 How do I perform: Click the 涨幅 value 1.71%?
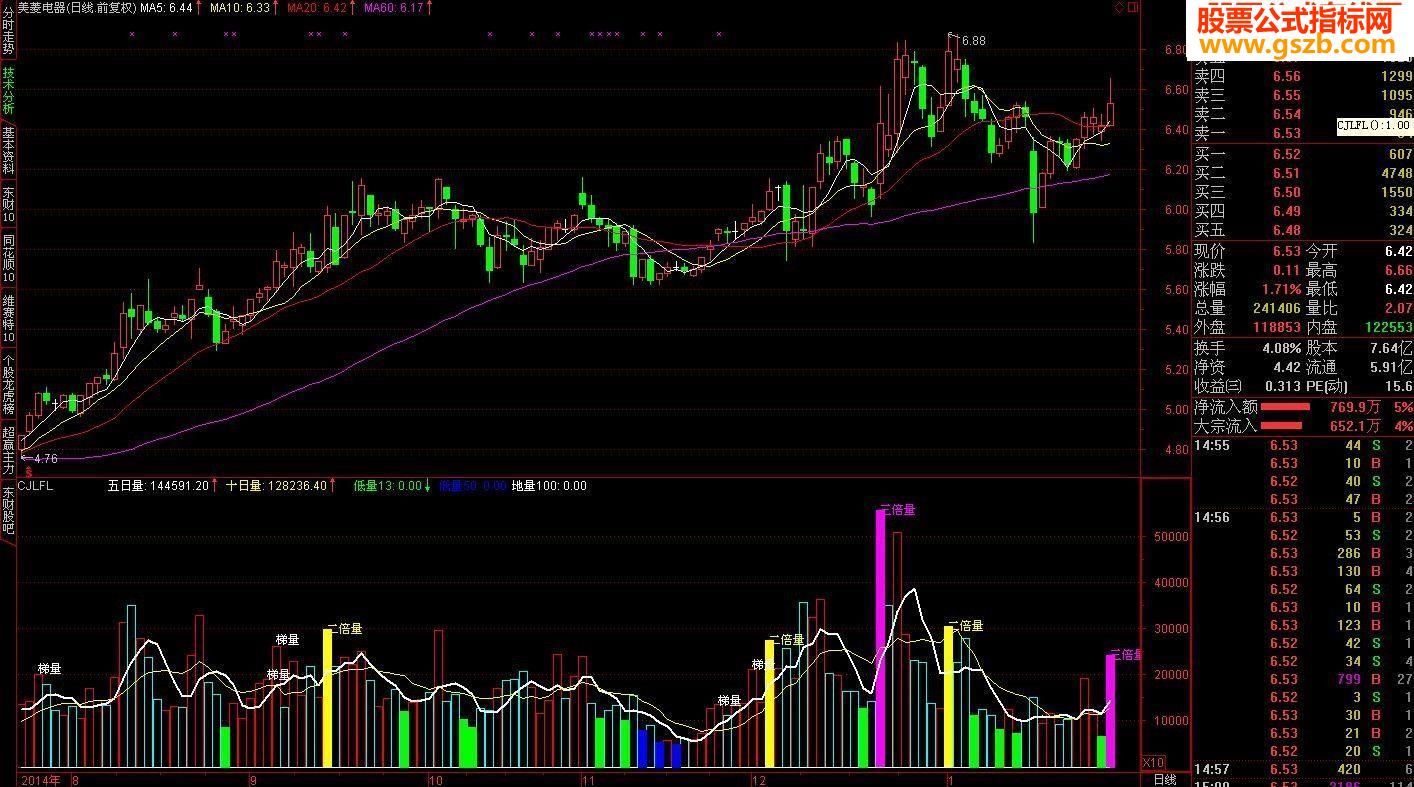click(x=1280, y=290)
